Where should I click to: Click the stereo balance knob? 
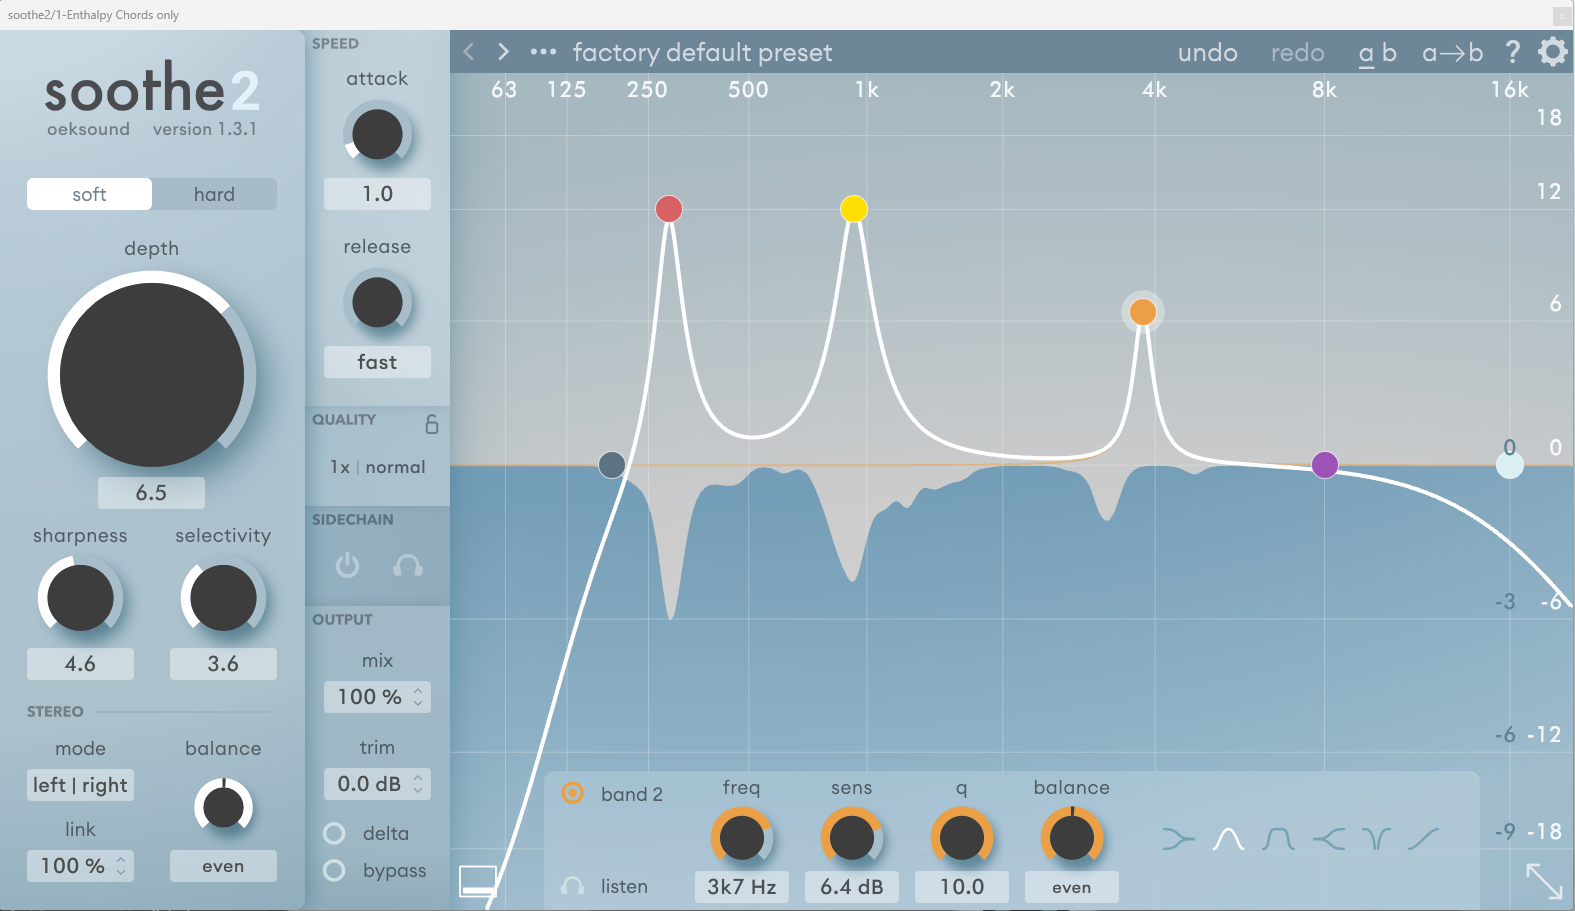pos(223,806)
